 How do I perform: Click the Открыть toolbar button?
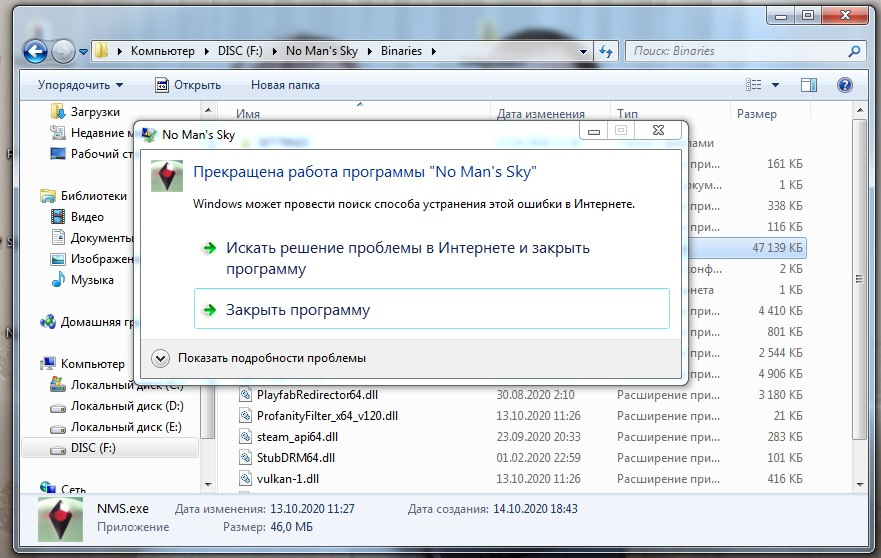pyautogui.click(x=188, y=85)
